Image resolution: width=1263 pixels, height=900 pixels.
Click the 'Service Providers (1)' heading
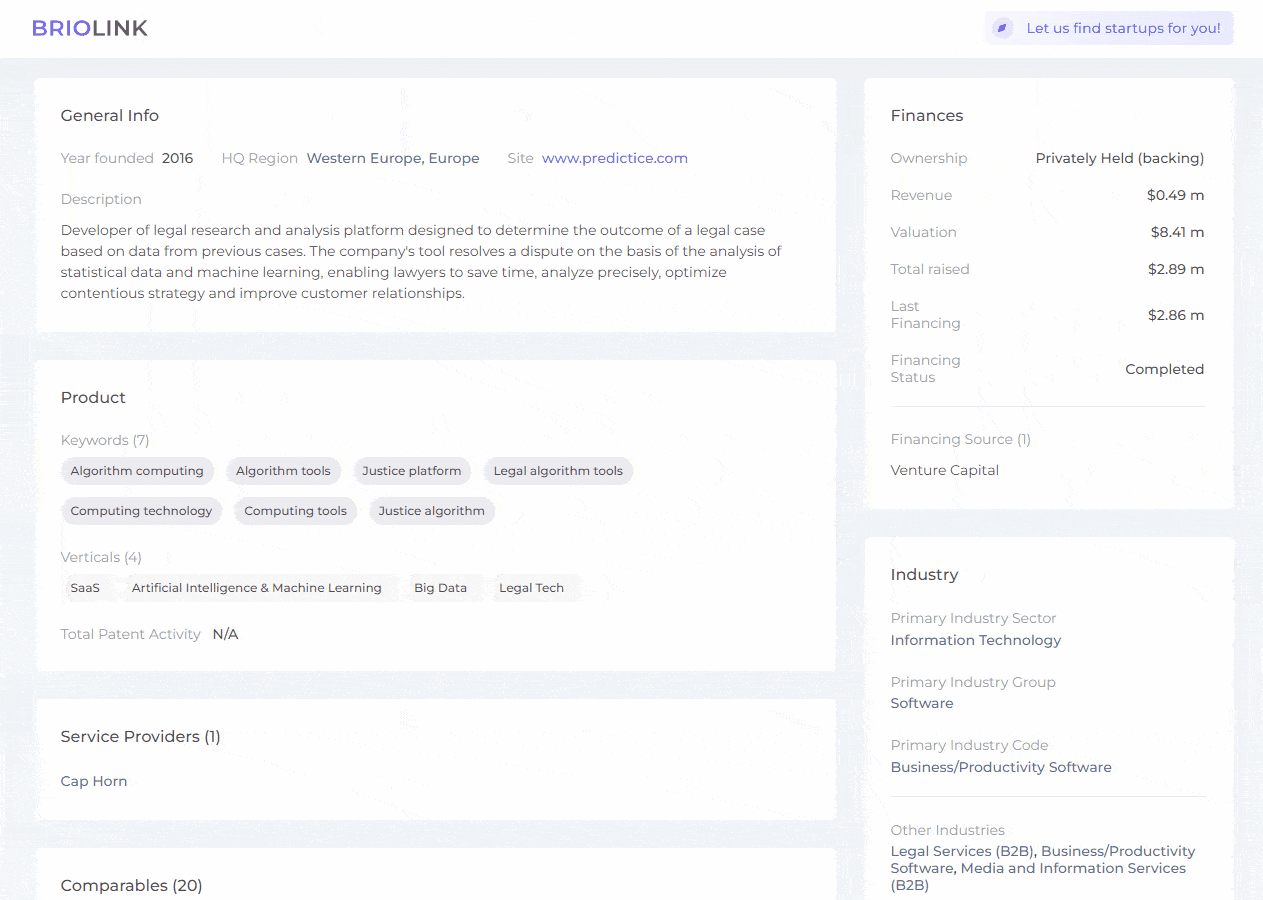141,737
